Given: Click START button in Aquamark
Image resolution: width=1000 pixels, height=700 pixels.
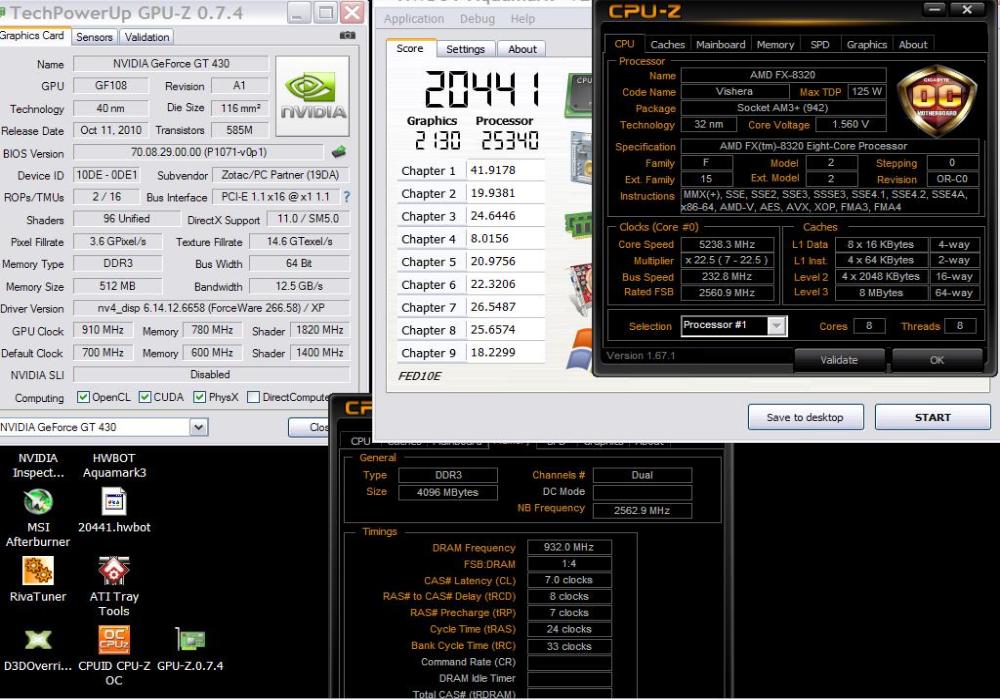Looking at the screenshot, I should tap(932, 418).
